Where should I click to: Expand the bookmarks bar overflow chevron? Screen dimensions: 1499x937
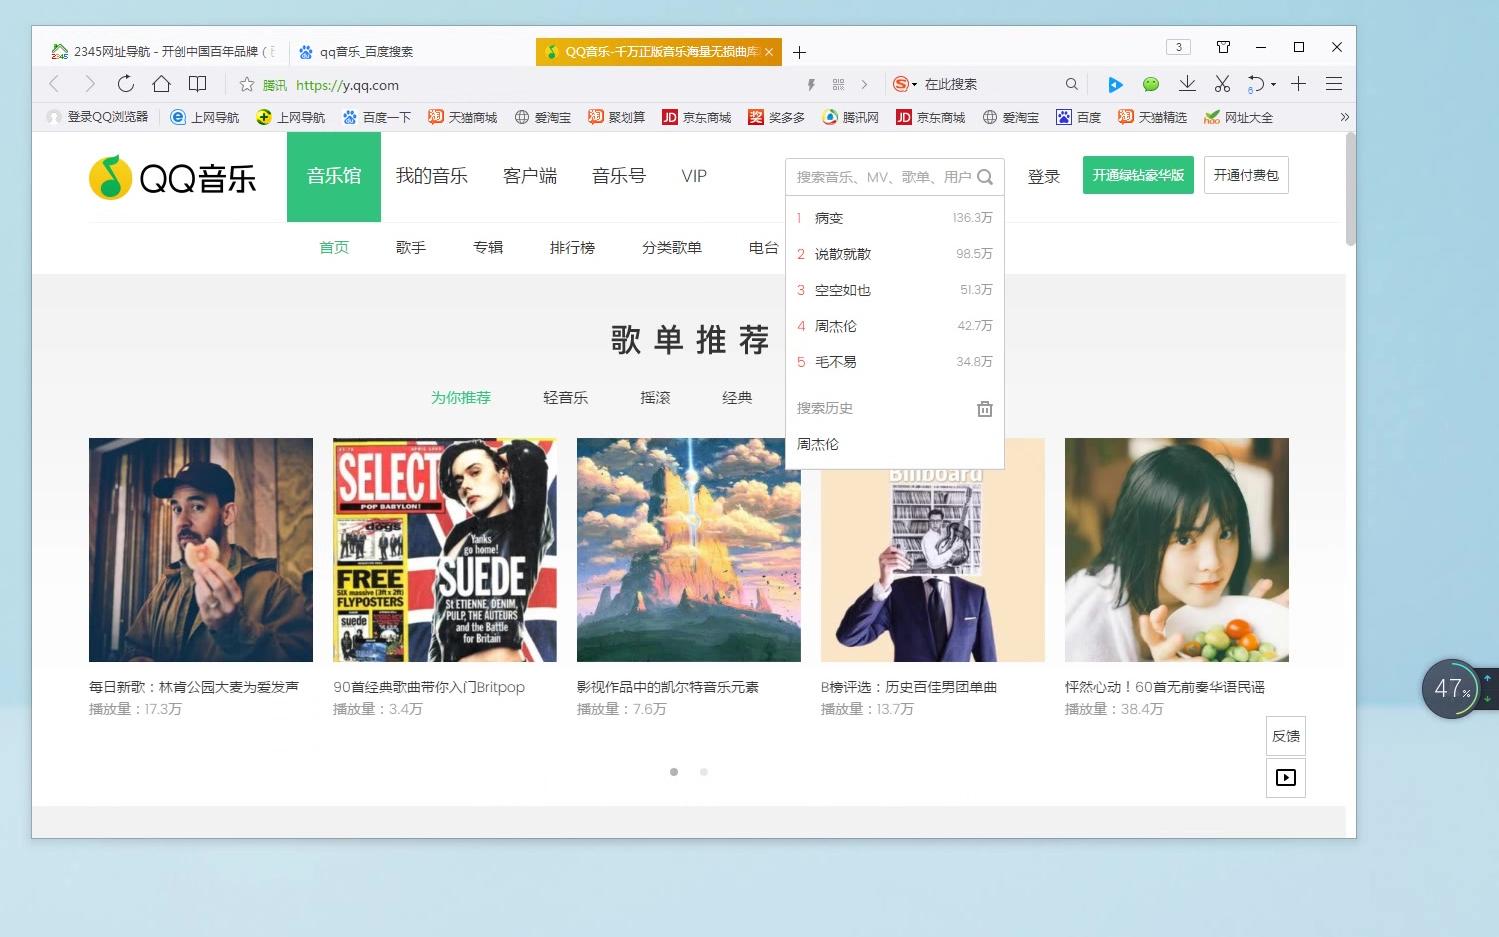[1344, 117]
